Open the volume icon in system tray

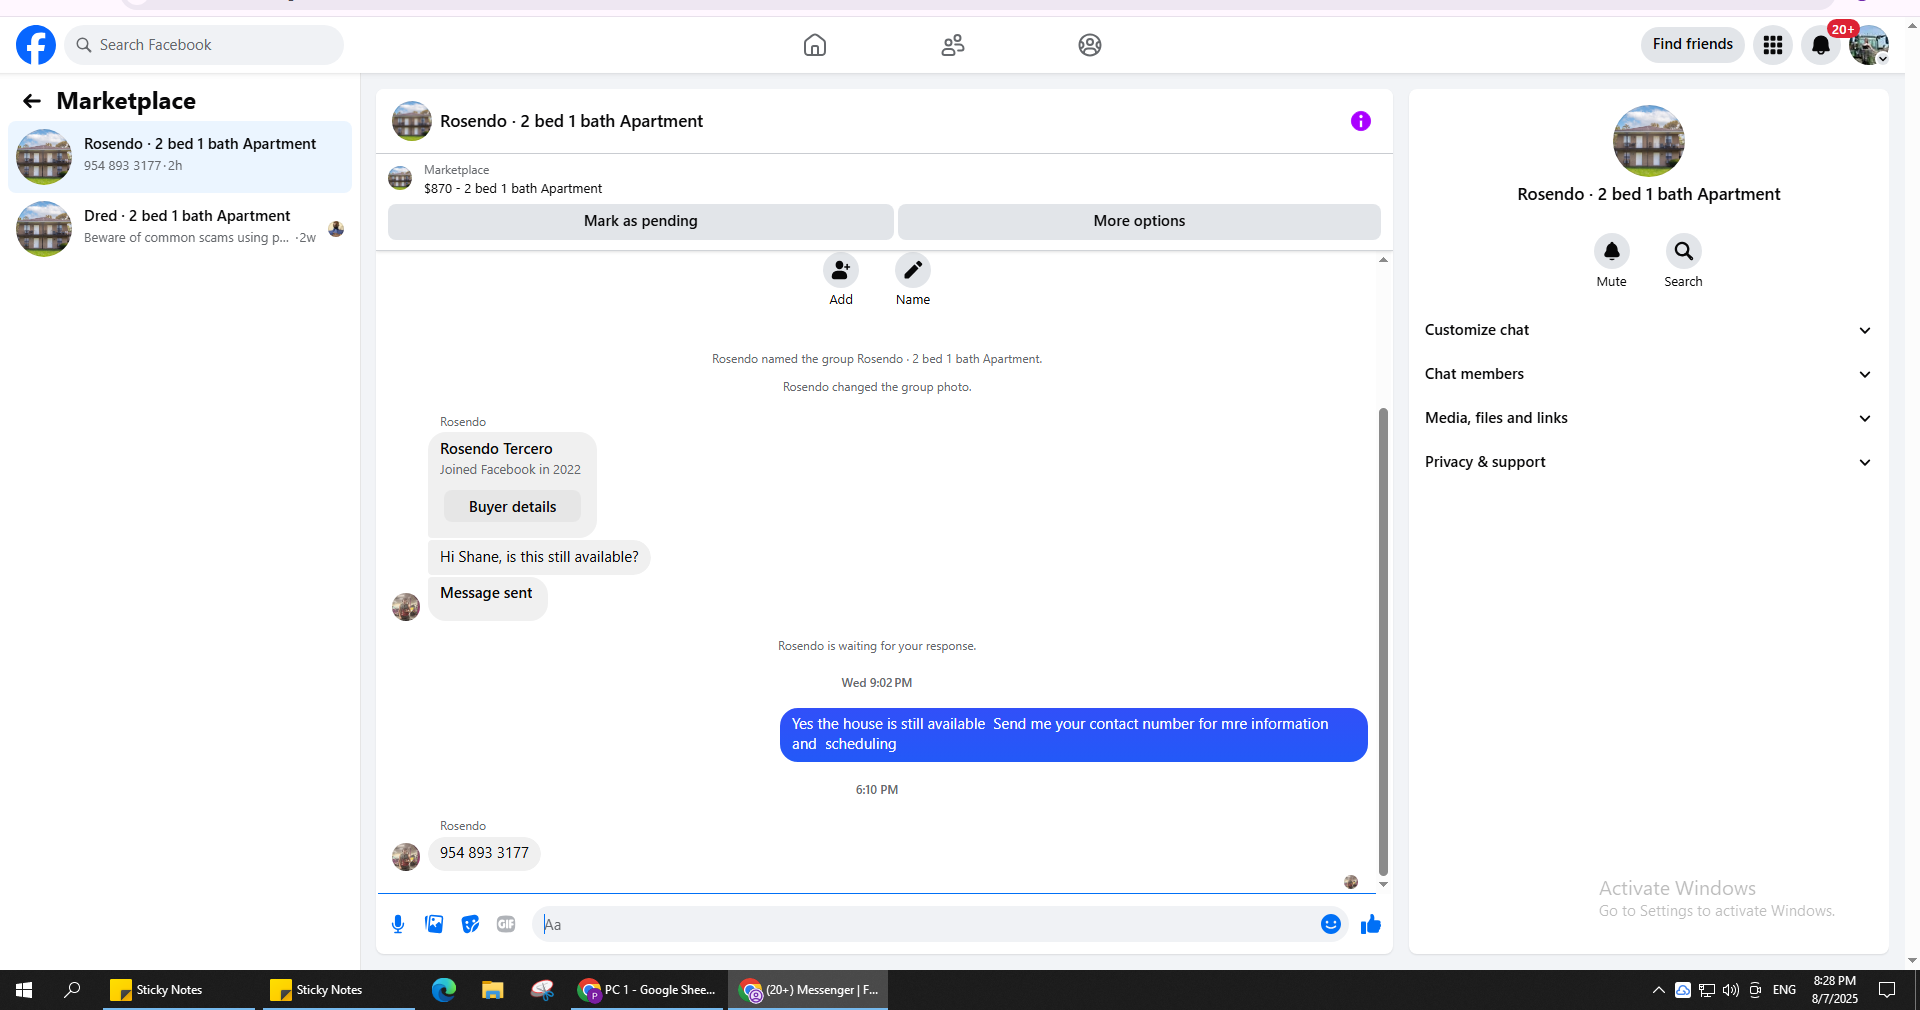1731,990
